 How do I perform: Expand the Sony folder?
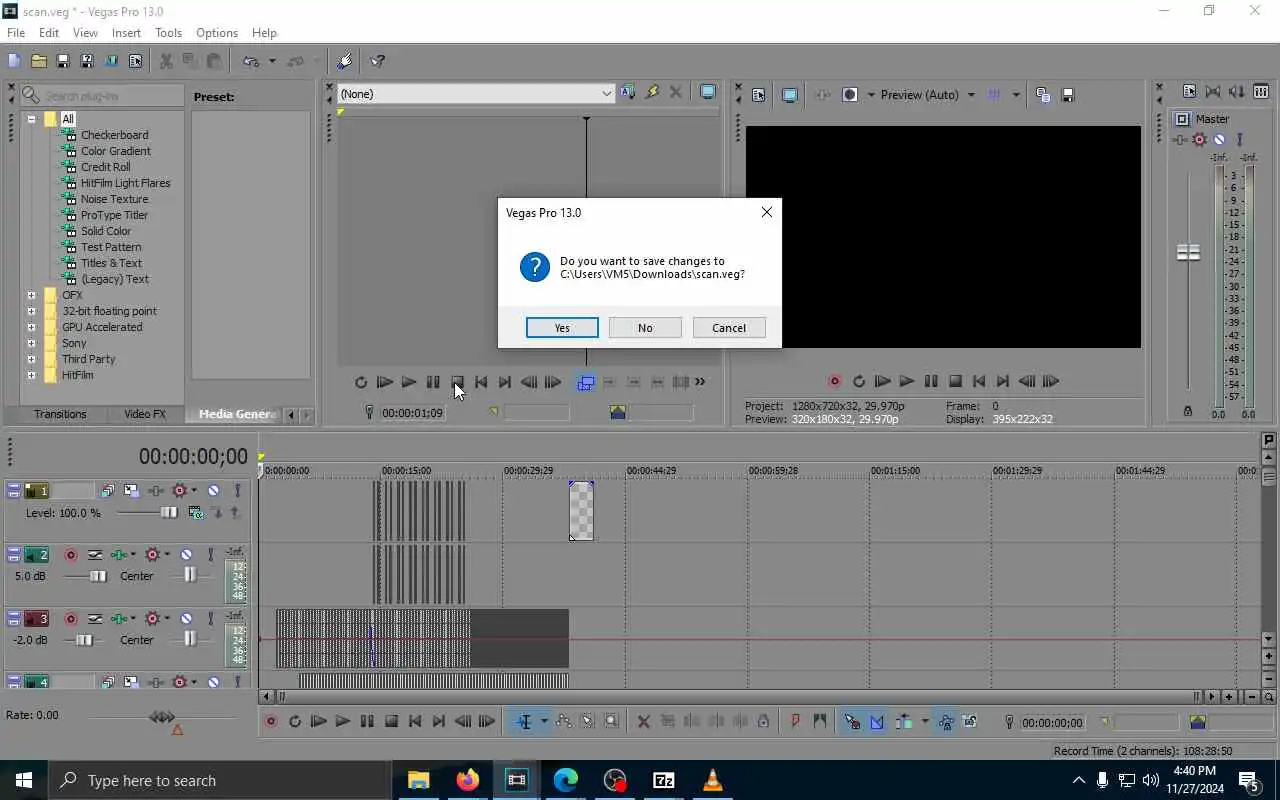click(31, 343)
